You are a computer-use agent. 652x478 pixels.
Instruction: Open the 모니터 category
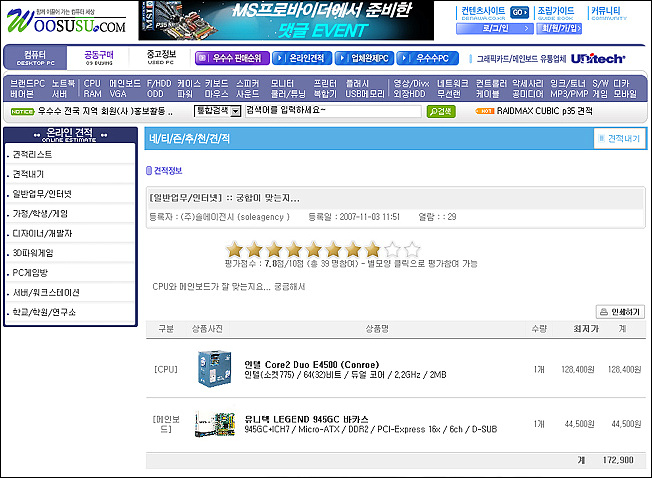pos(282,84)
